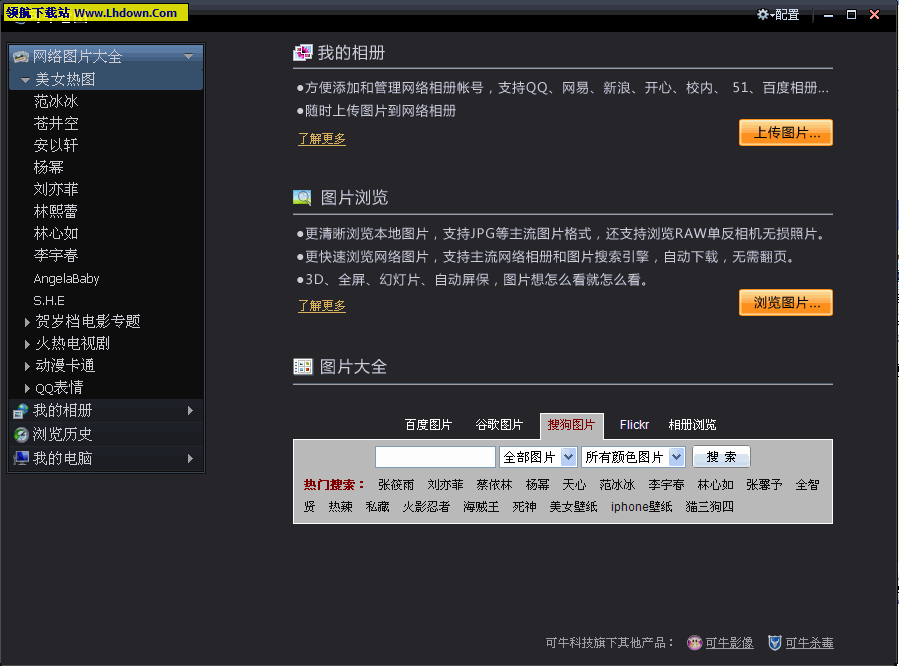The image size is (899, 666).
Task: Click the 我的电脑 sidebar icon
Action: (21, 458)
